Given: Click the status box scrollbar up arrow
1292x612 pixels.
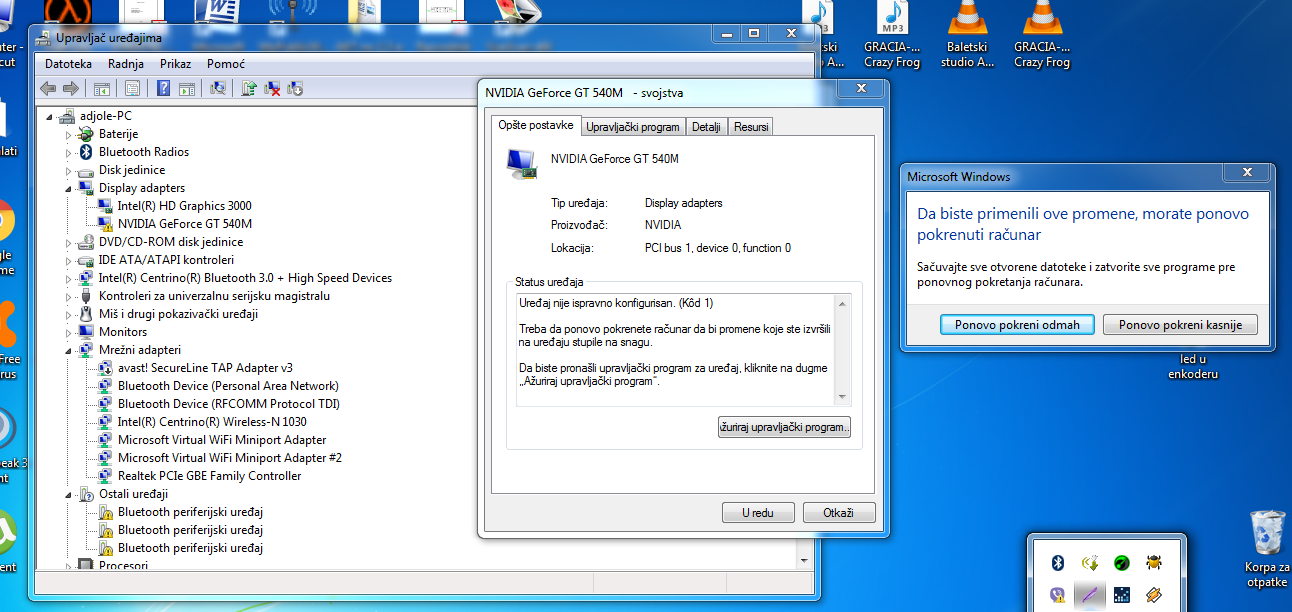Looking at the screenshot, I should (x=842, y=303).
